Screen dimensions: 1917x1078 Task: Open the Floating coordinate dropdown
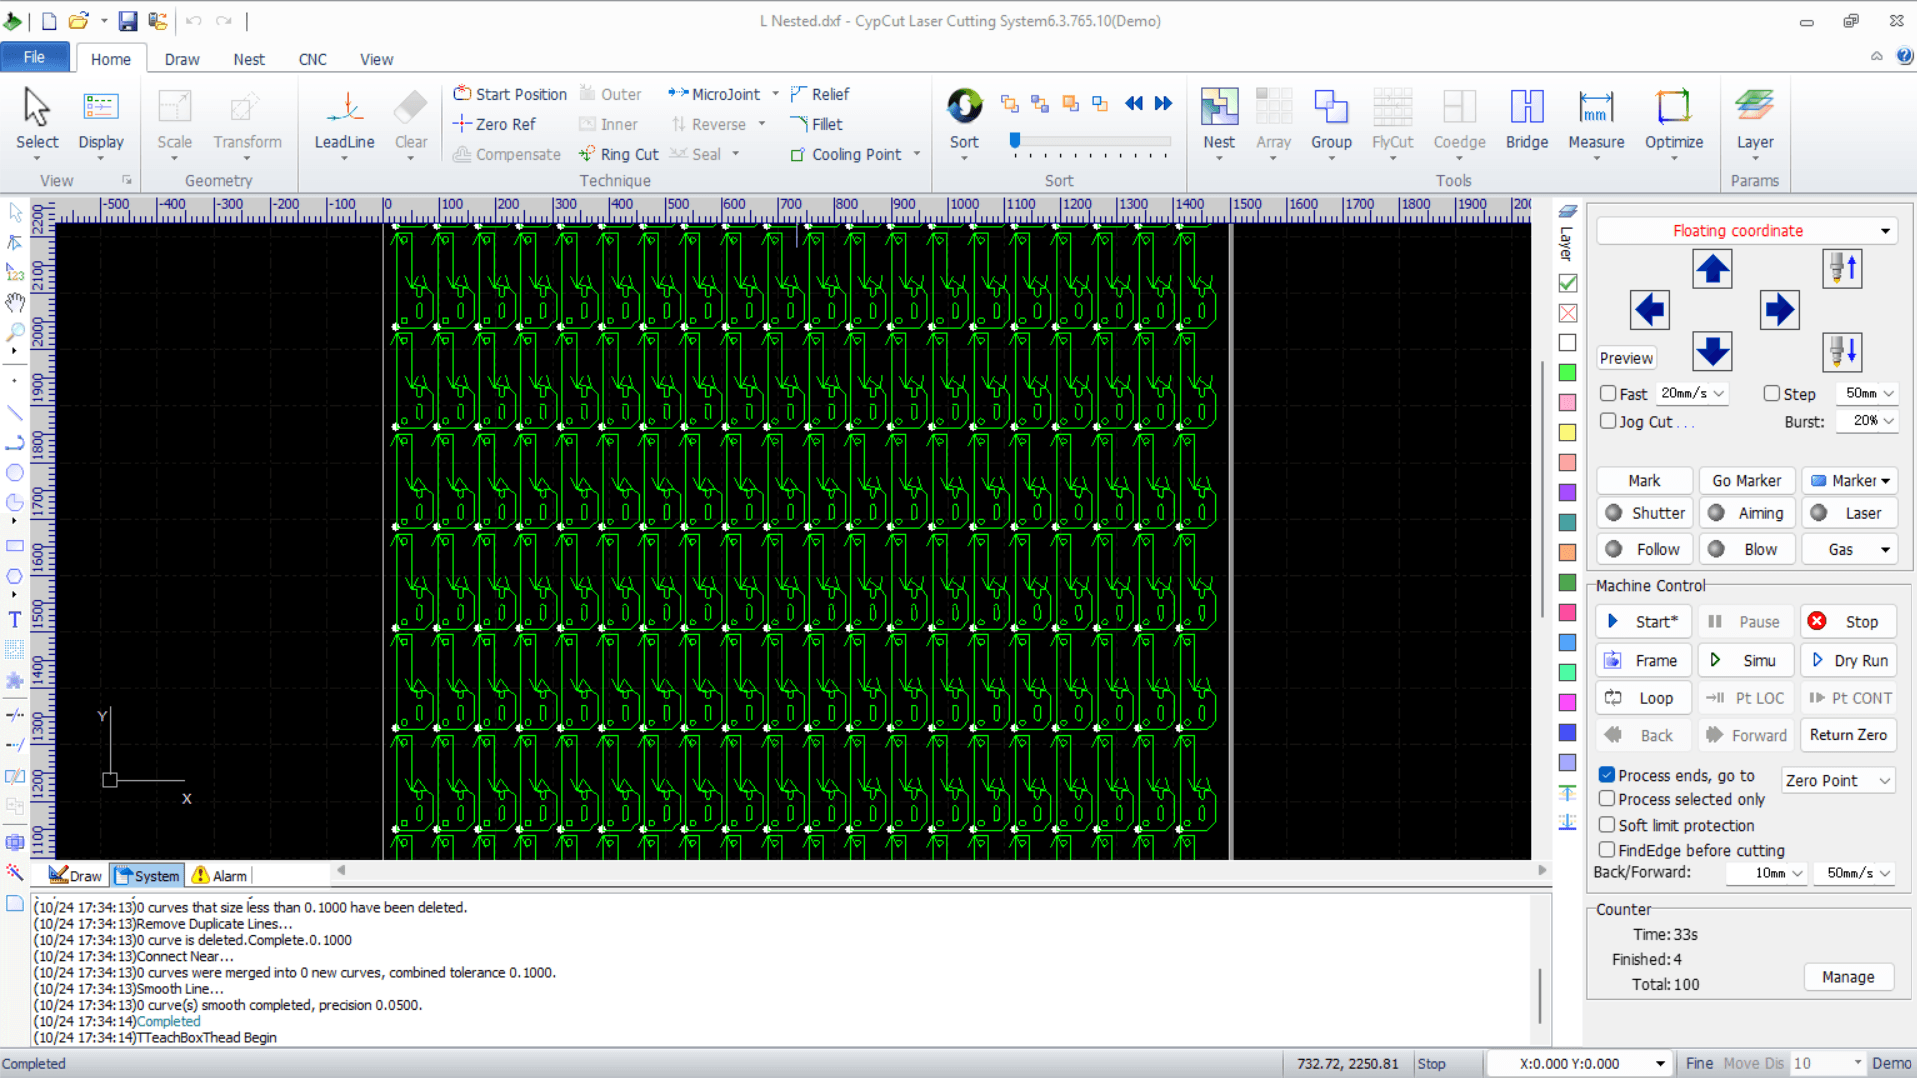pyautogui.click(x=1746, y=231)
